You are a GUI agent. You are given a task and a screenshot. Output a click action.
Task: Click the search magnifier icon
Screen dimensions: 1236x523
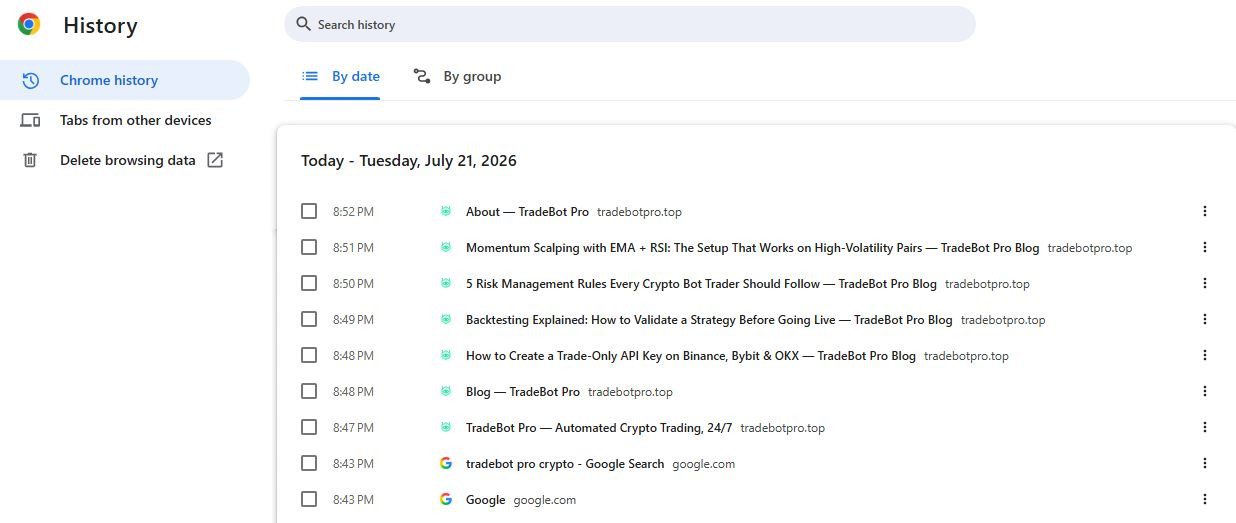click(304, 24)
